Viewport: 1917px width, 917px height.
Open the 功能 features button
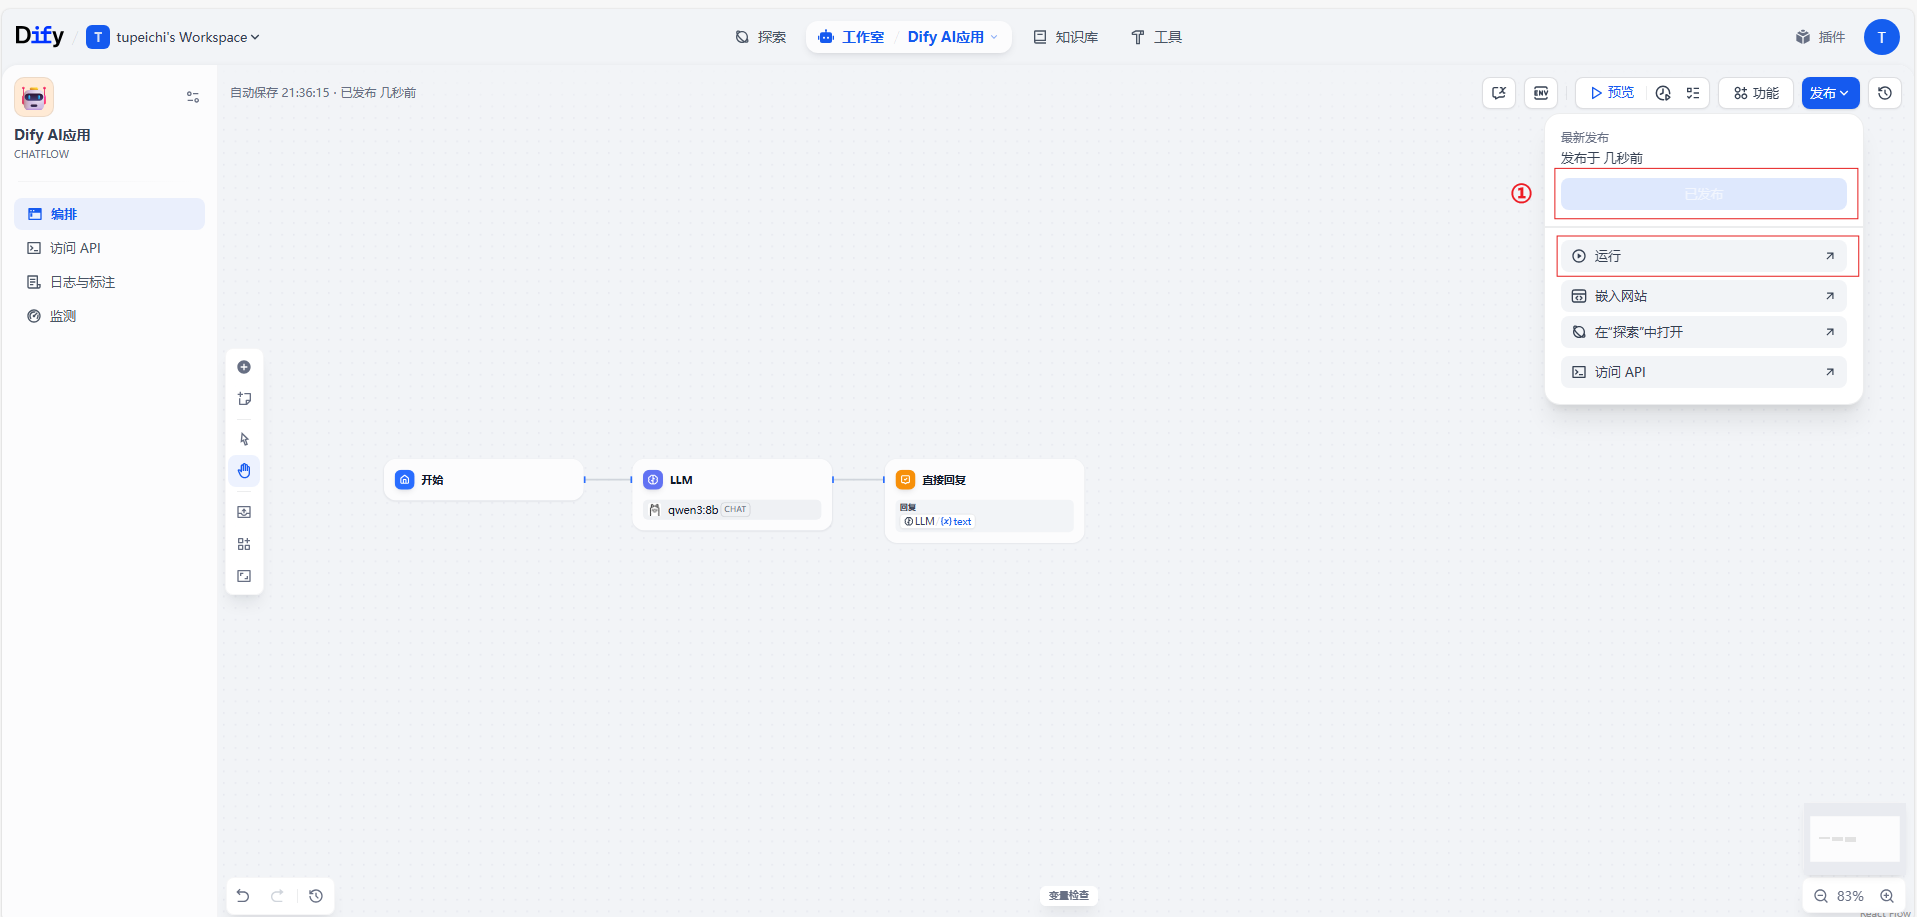pyautogui.click(x=1756, y=93)
